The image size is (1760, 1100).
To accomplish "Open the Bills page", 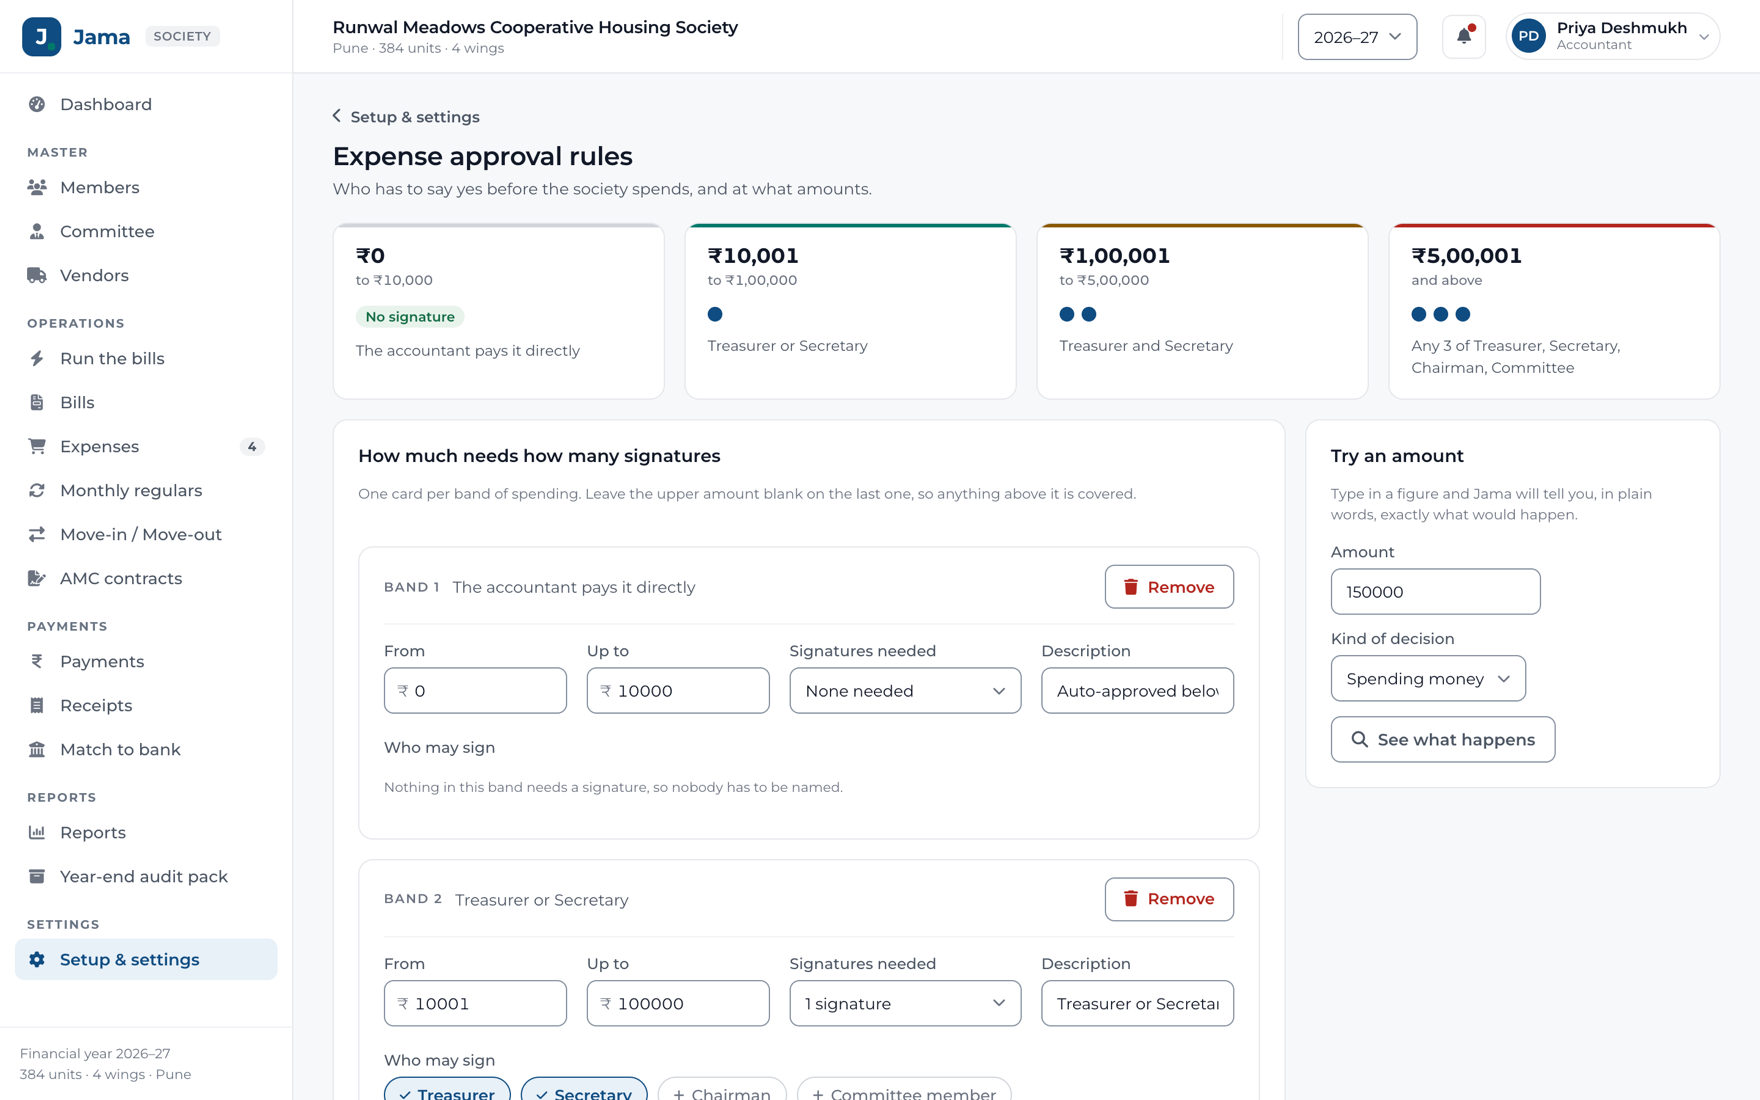I will 146,402.
